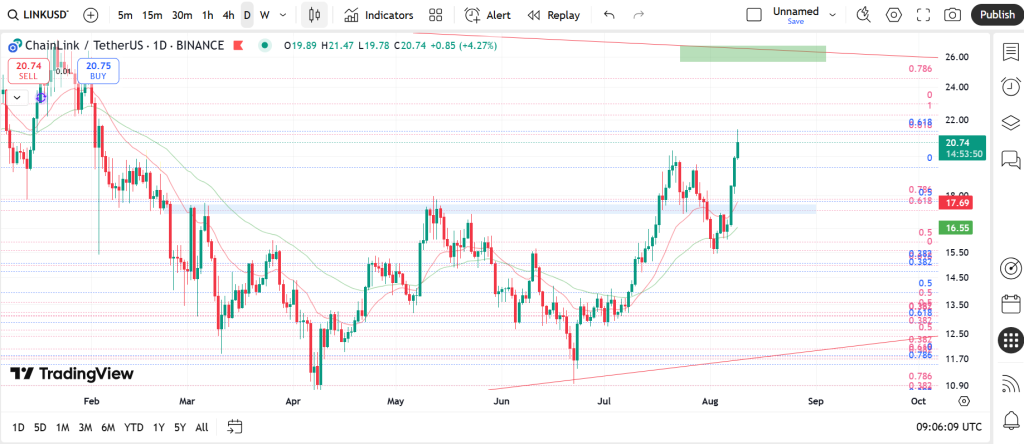Click the Publish button

pos(997,14)
